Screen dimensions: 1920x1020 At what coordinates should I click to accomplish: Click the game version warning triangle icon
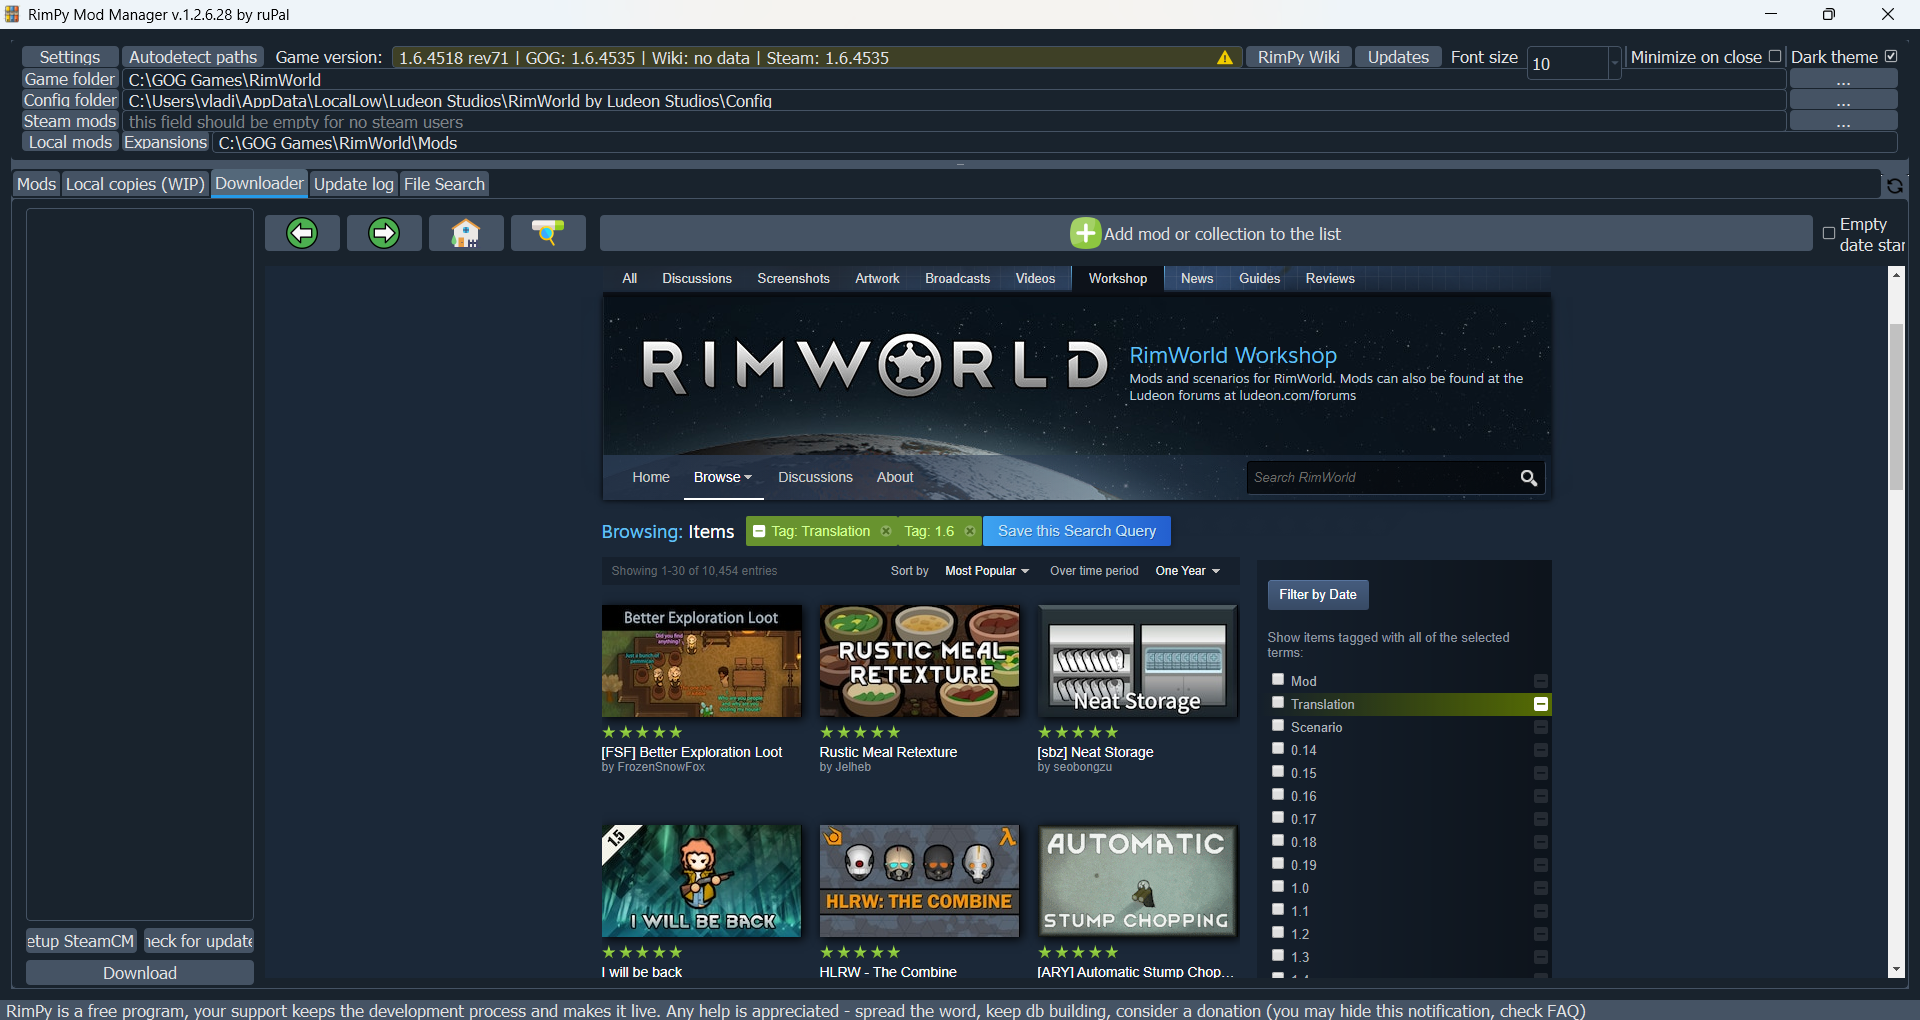[1225, 58]
